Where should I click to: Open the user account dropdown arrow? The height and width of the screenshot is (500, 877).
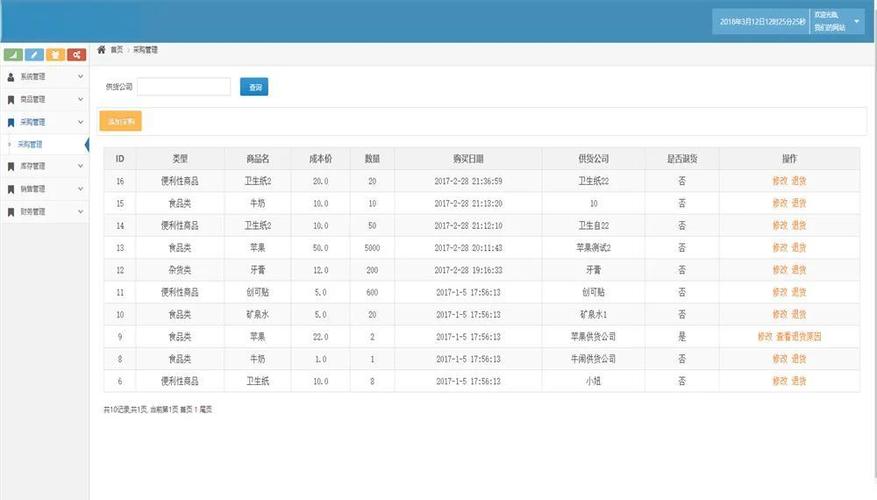[x=856, y=21]
